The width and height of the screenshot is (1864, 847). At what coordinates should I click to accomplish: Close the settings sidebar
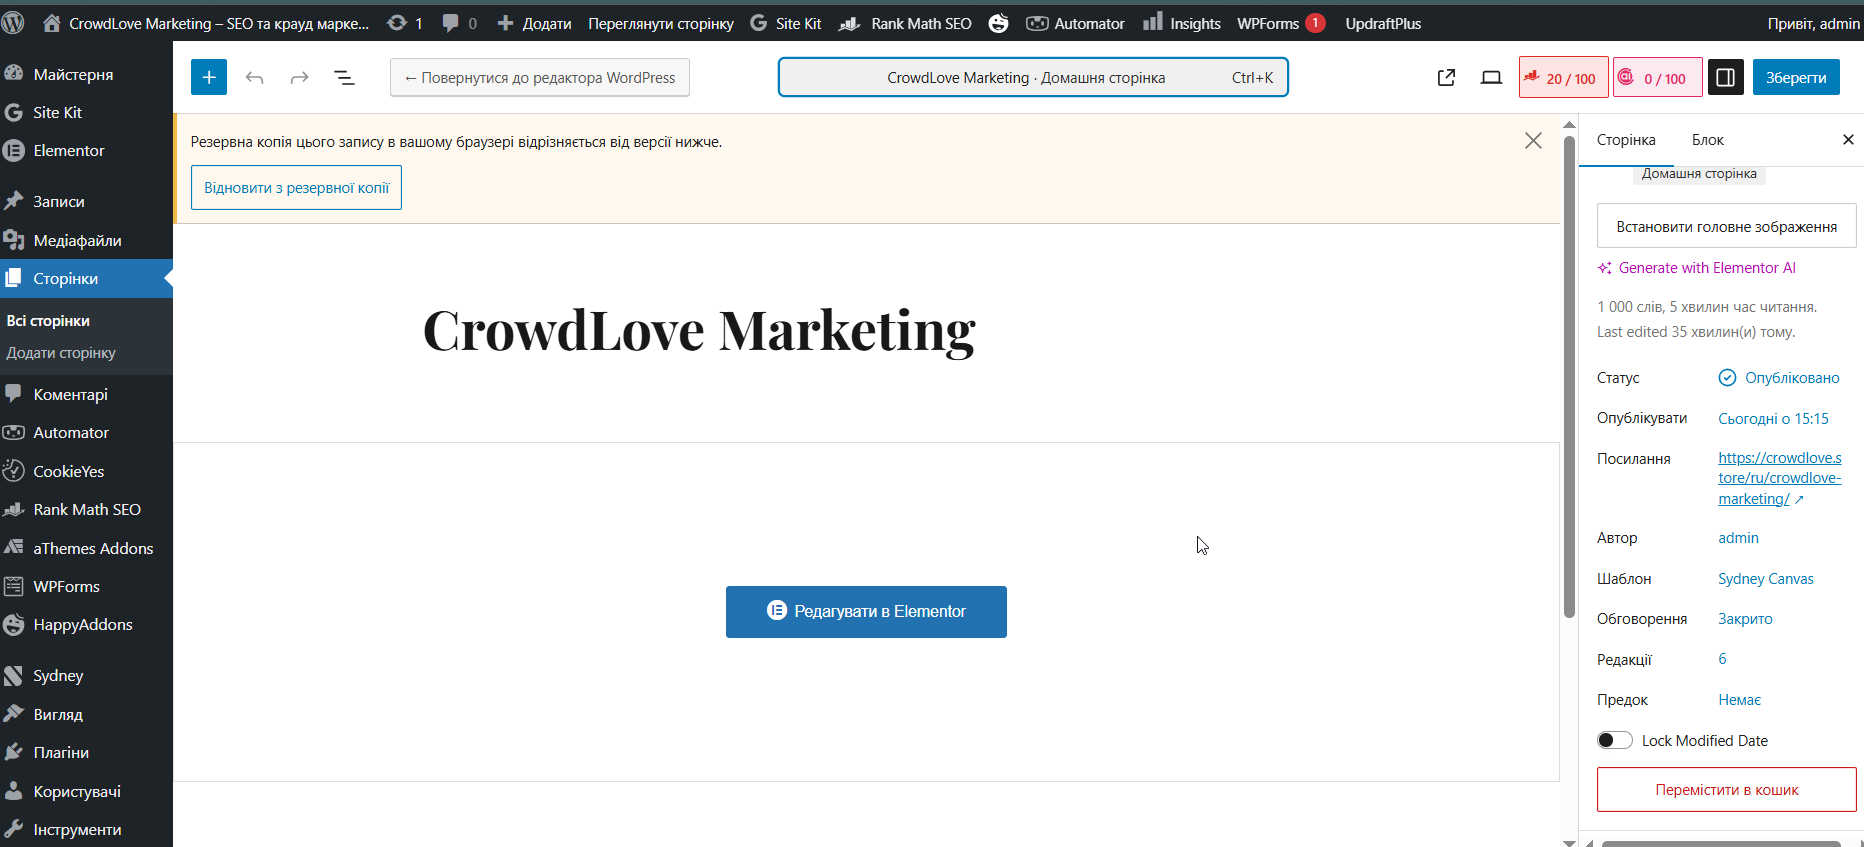(1848, 140)
